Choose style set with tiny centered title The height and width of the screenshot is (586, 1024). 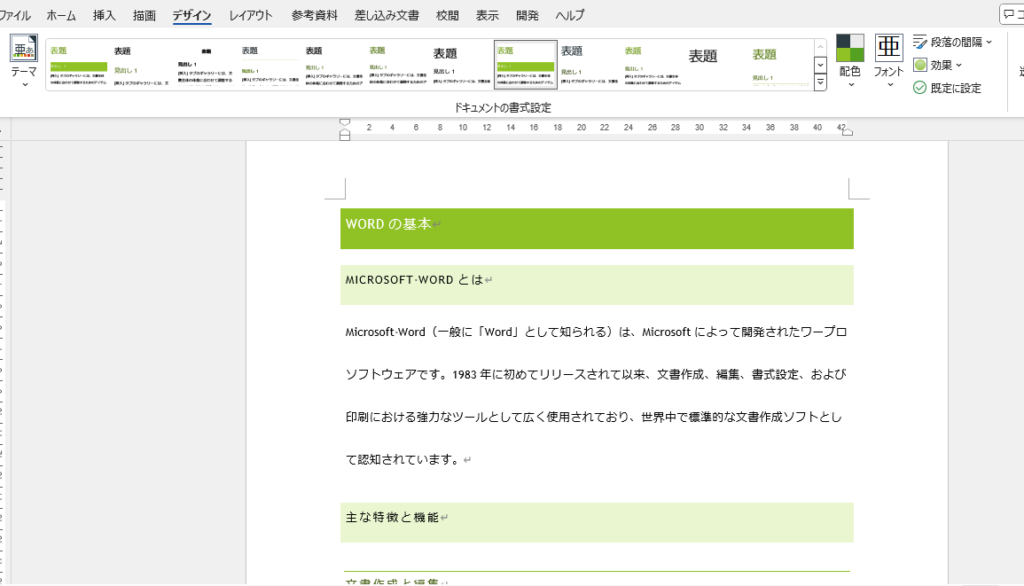point(206,65)
